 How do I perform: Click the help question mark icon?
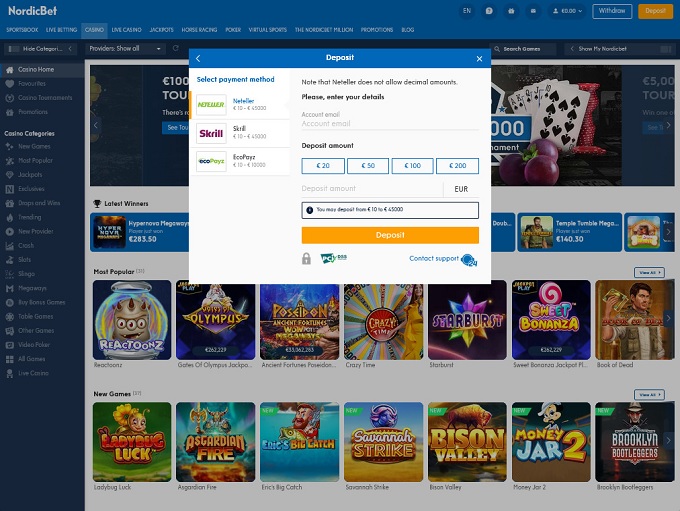[489, 12]
